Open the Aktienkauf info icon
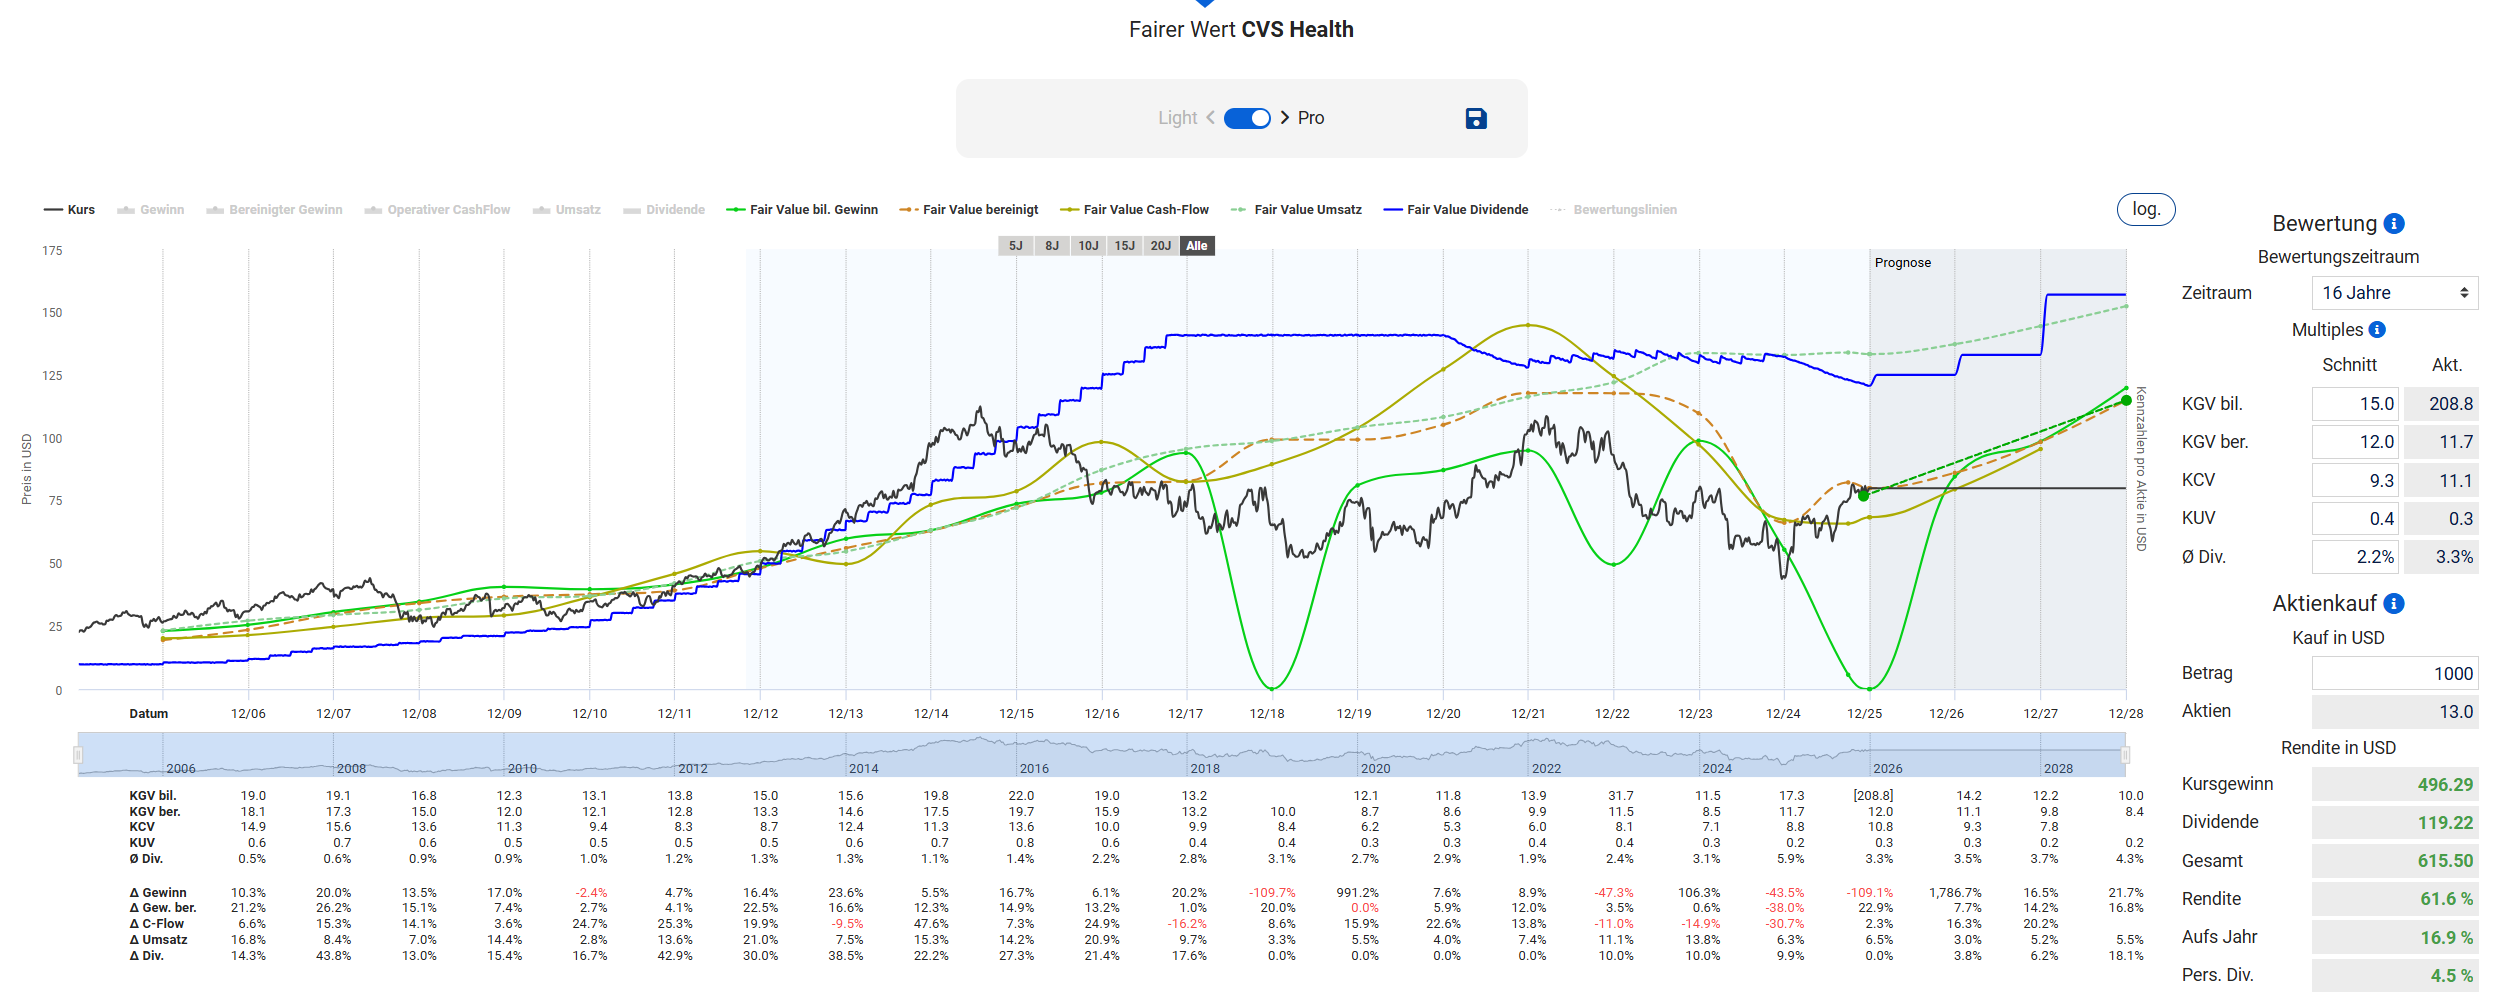The width and height of the screenshot is (2493, 997). [x=2393, y=604]
